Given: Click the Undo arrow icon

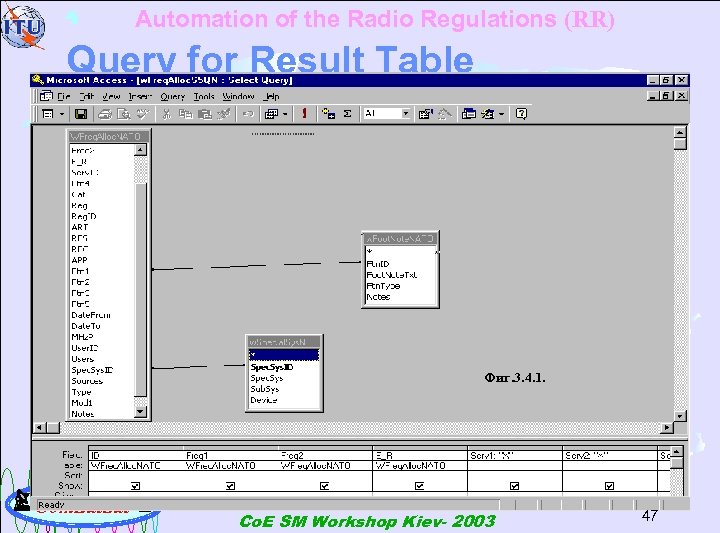Looking at the screenshot, I should [248, 113].
